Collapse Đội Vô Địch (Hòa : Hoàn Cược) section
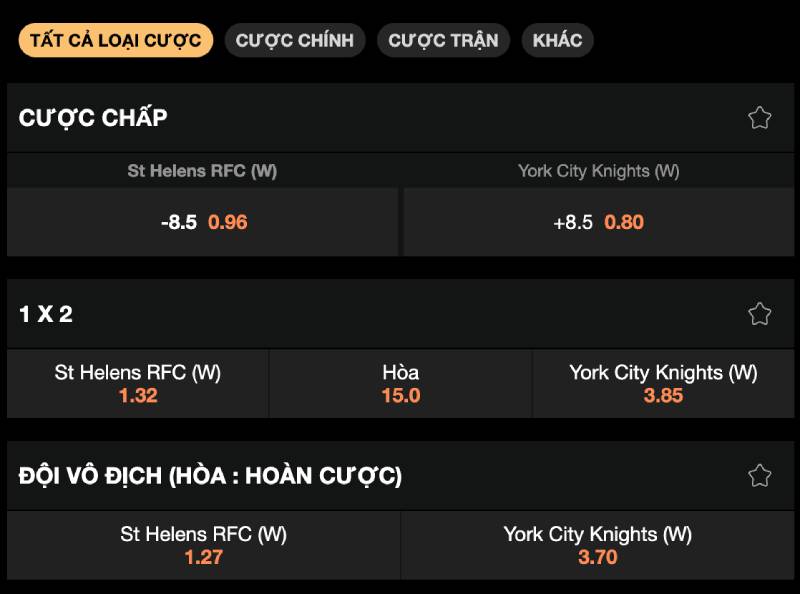Image resolution: width=800 pixels, height=594 pixels. 210,476
